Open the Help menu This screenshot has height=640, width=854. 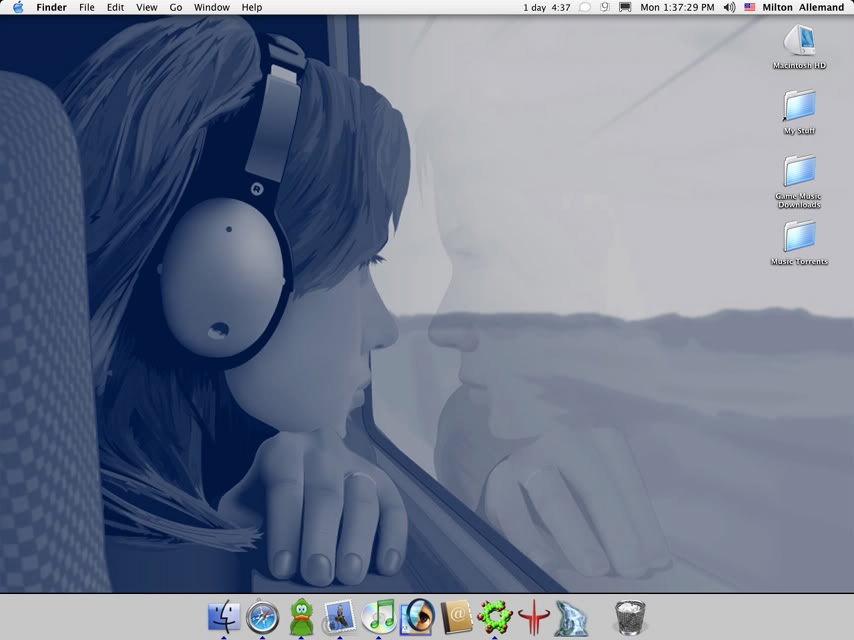[252, 7]
